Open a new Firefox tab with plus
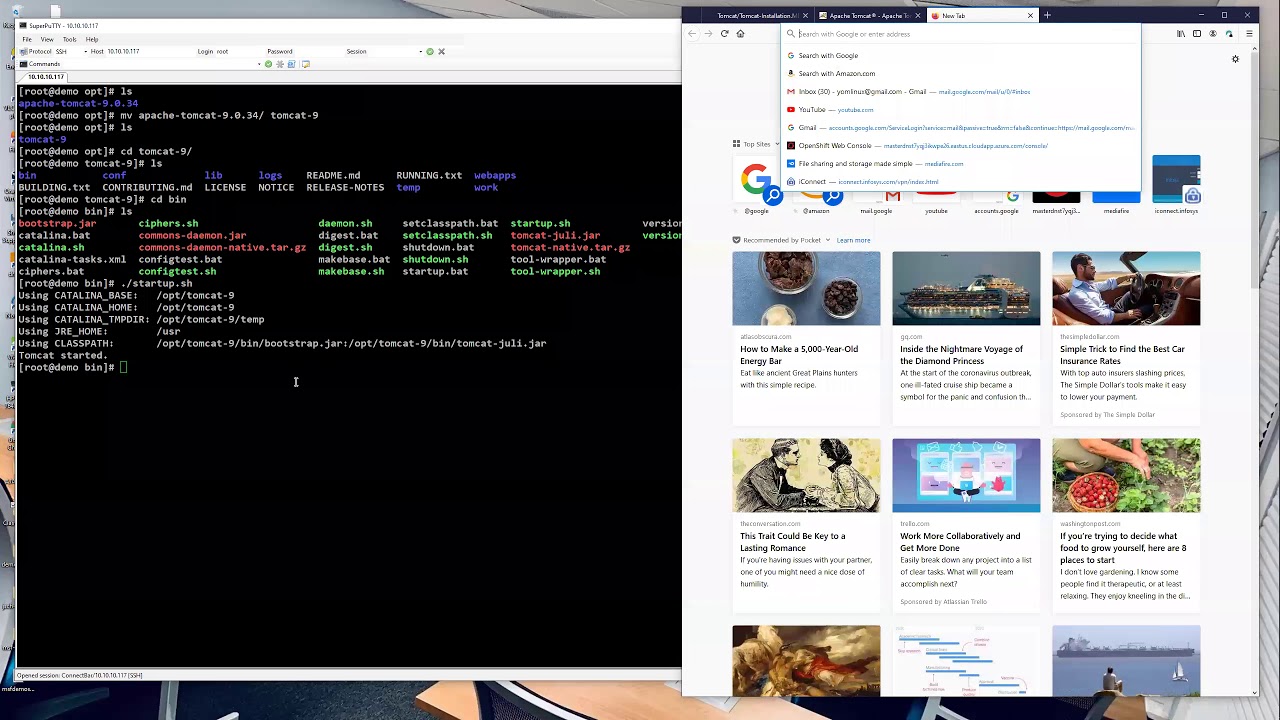Image resolution: width=1280 pixels, height=720 pixels. [1047, 16]
